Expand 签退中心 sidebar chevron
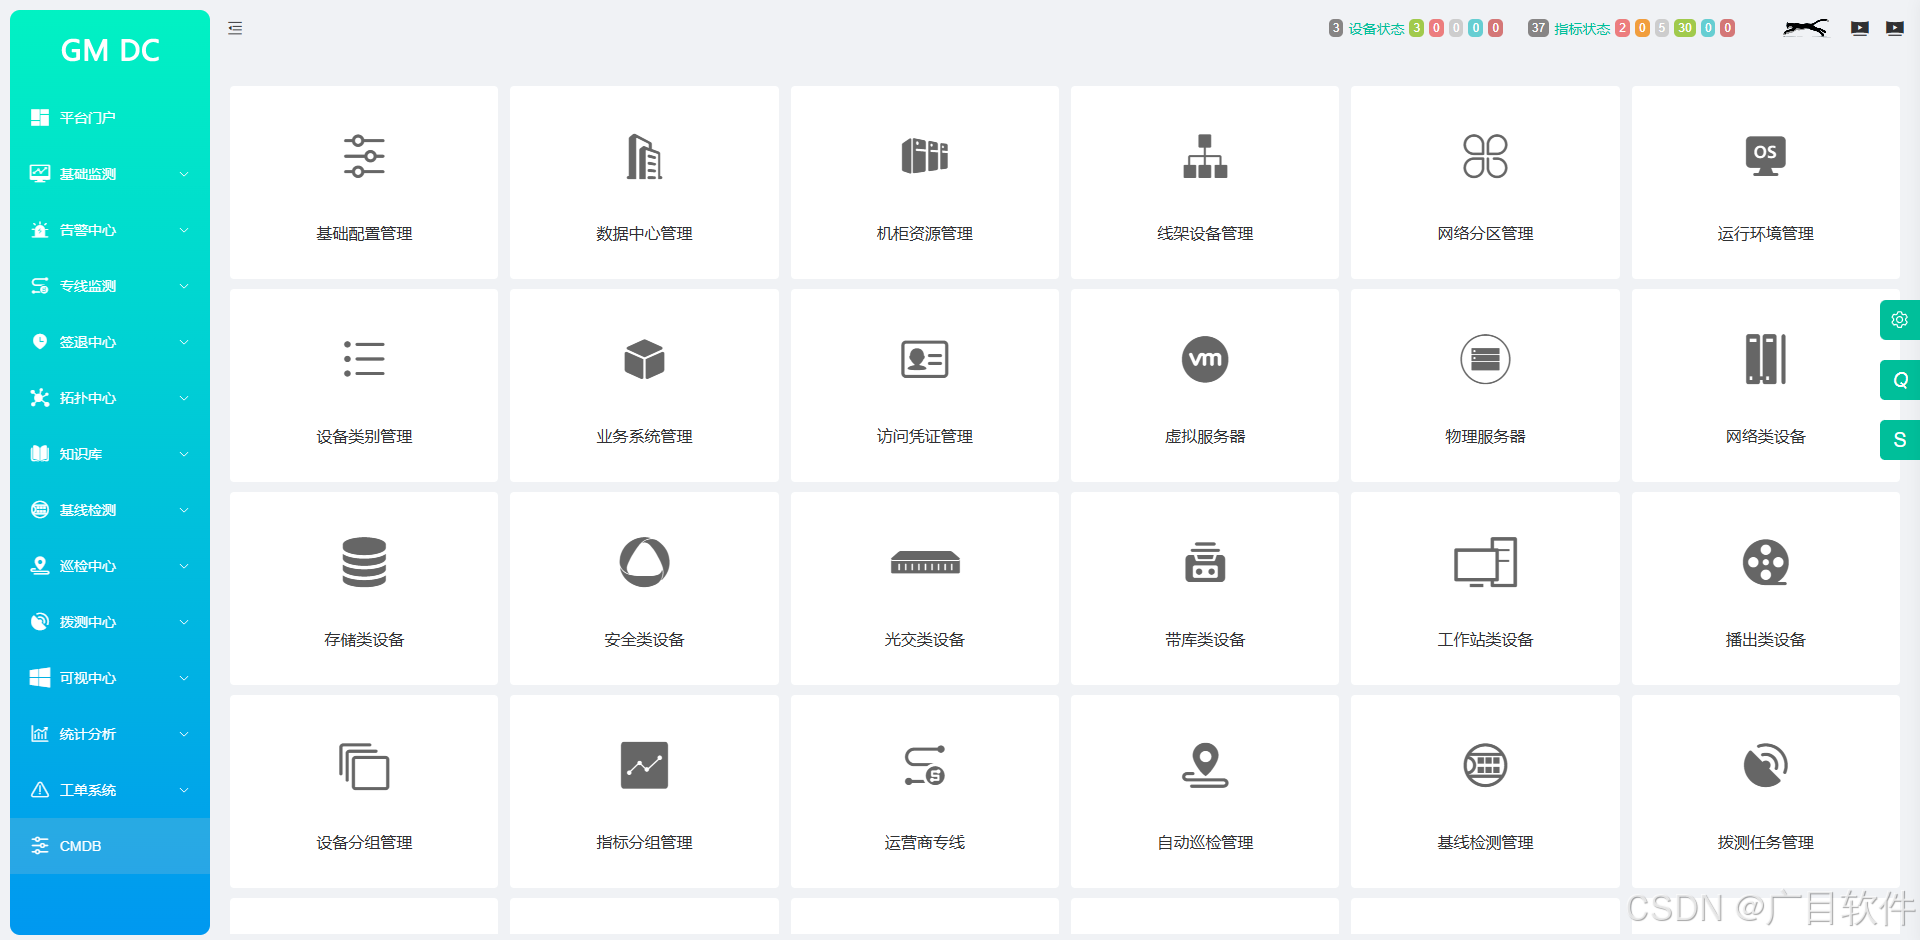This screenshot has height=940, width=1920. click(184, 342)
